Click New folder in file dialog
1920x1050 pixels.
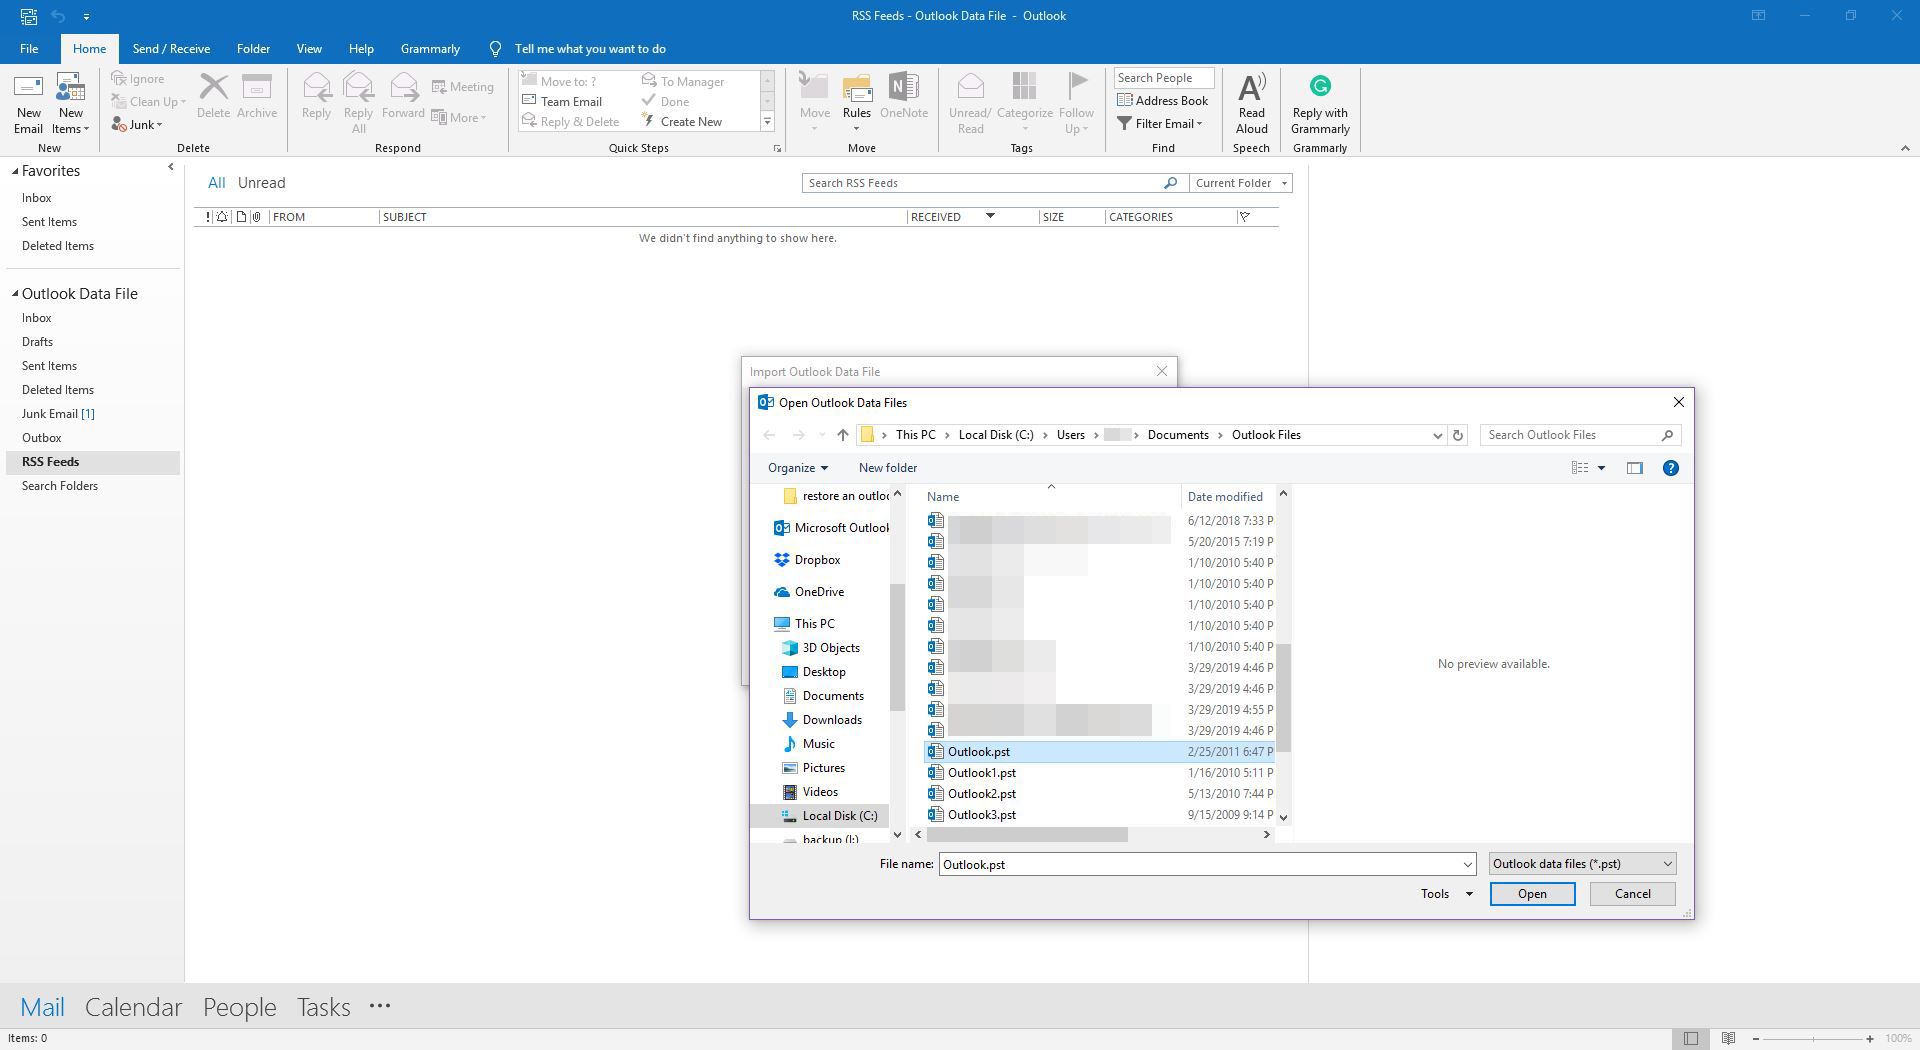(x=887, y=468)
